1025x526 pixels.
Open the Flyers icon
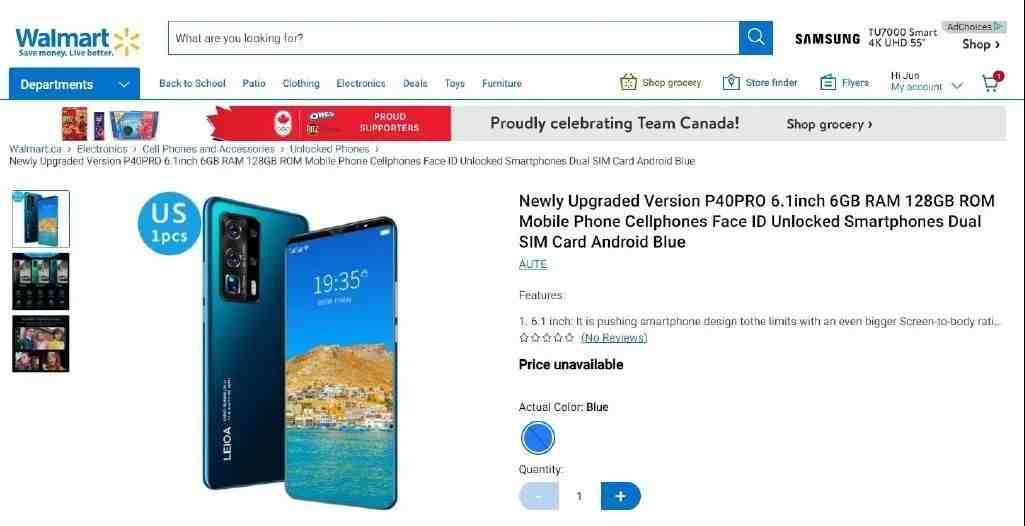tap(828, 83)
